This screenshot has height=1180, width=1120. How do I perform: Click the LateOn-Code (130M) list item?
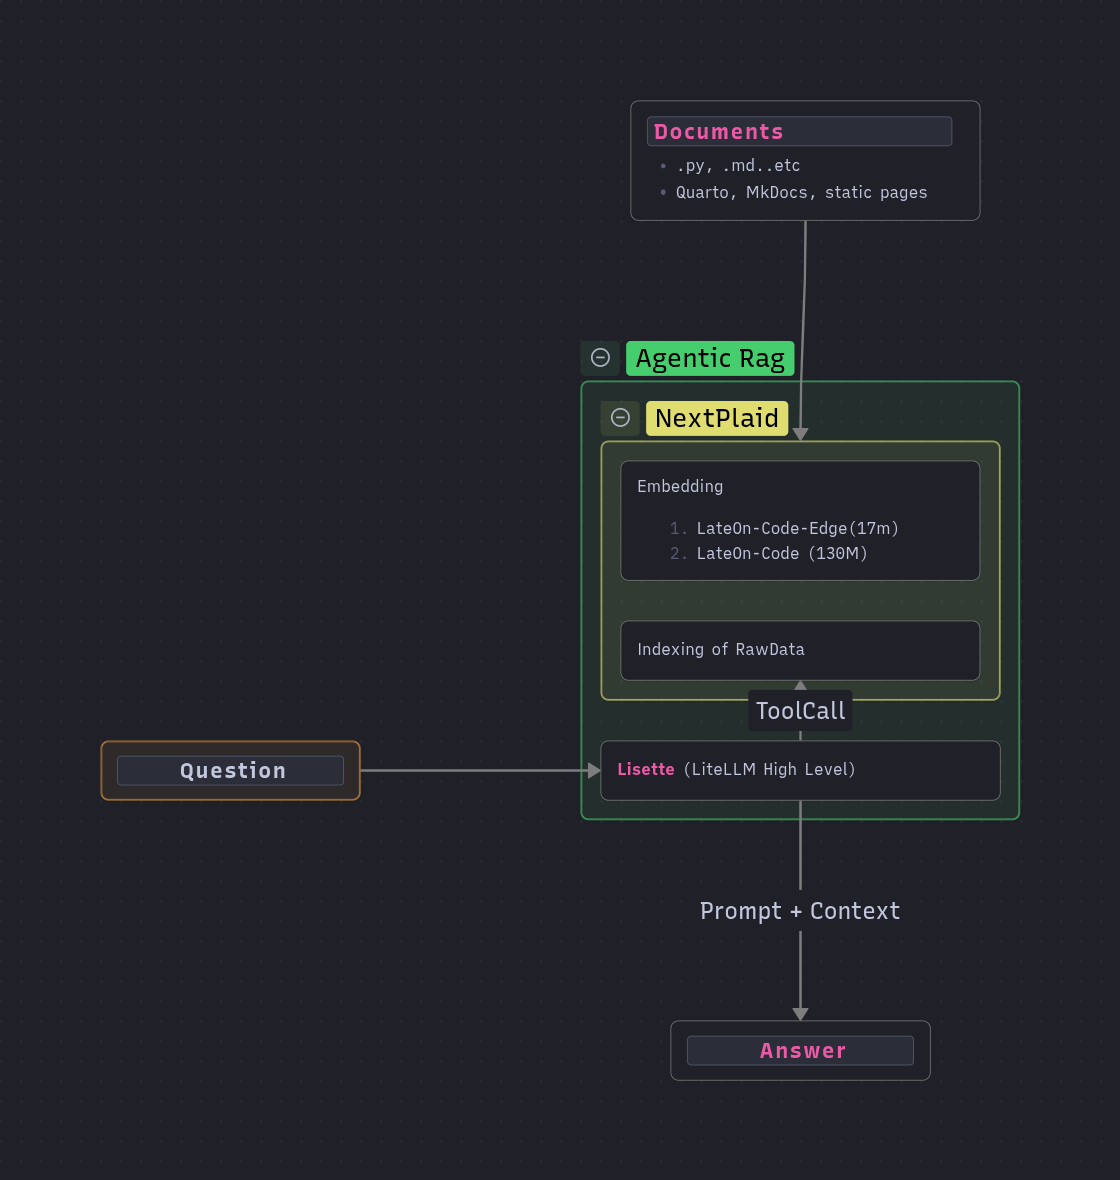[781, 554]
